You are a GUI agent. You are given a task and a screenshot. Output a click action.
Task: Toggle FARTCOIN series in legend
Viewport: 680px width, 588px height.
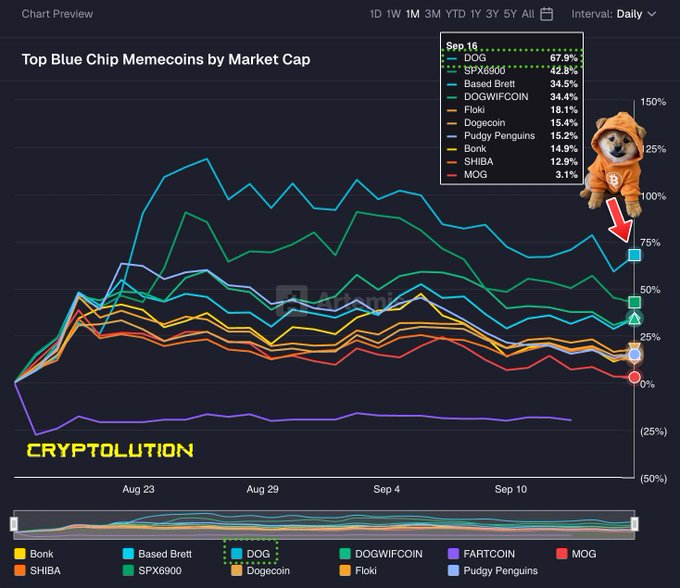click(x=481, y=554)
